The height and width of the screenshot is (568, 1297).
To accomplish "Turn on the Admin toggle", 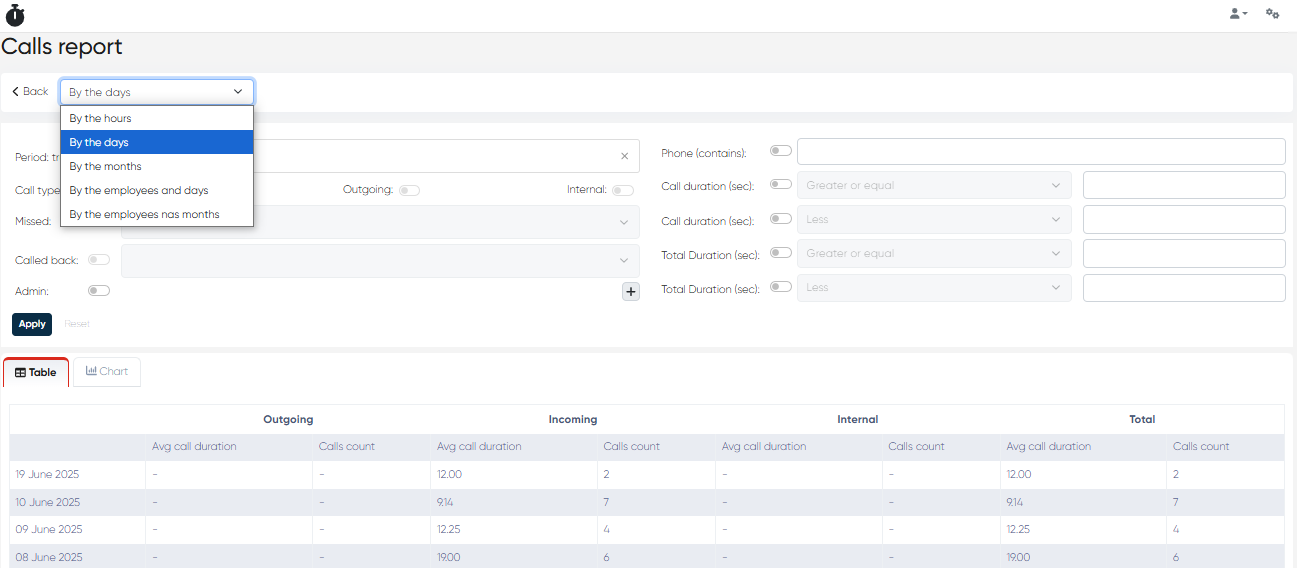I will pyautogui.click(x=99, y=291).
